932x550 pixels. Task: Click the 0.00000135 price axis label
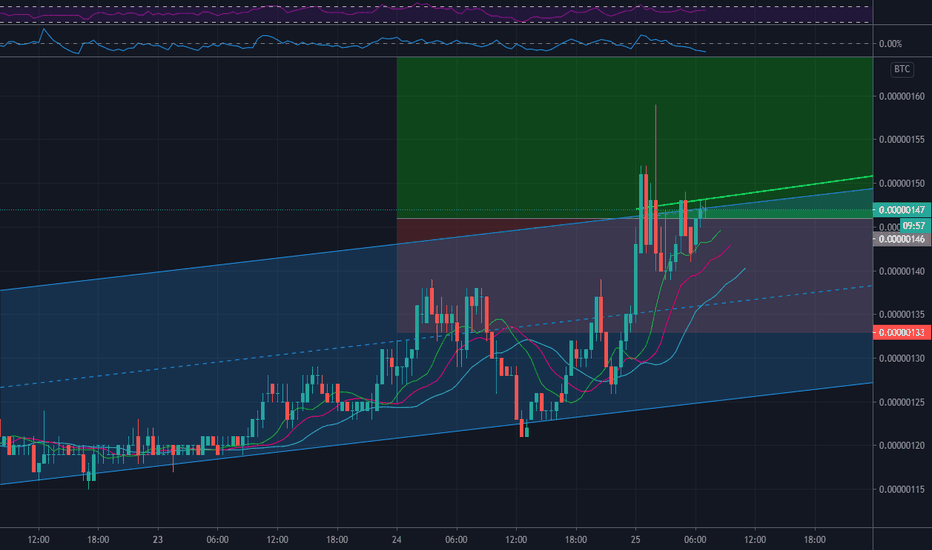point(902,315)
